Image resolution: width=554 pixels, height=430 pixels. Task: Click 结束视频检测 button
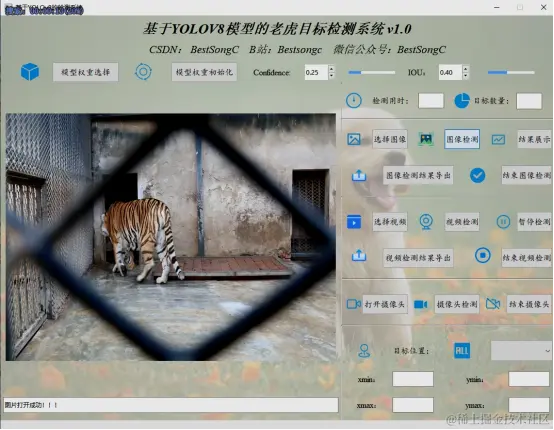pos(526,258)
